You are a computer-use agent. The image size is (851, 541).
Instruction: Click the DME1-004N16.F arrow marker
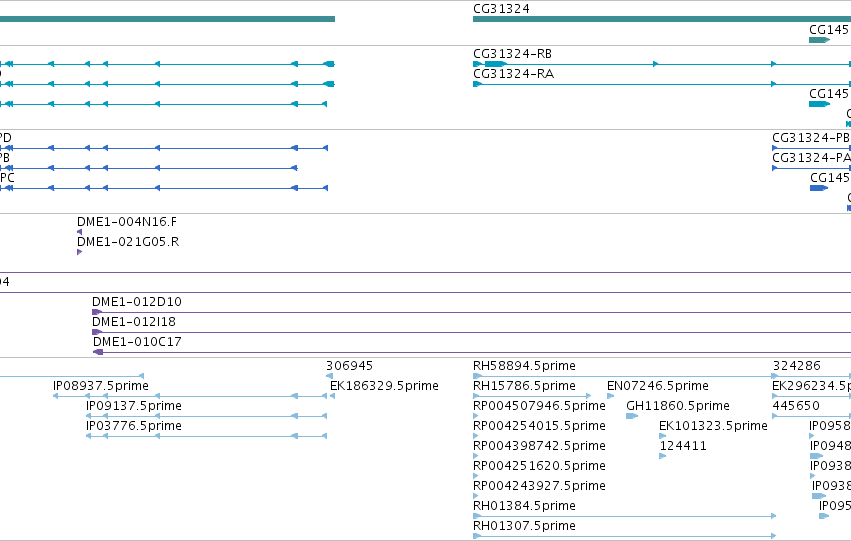80,232
